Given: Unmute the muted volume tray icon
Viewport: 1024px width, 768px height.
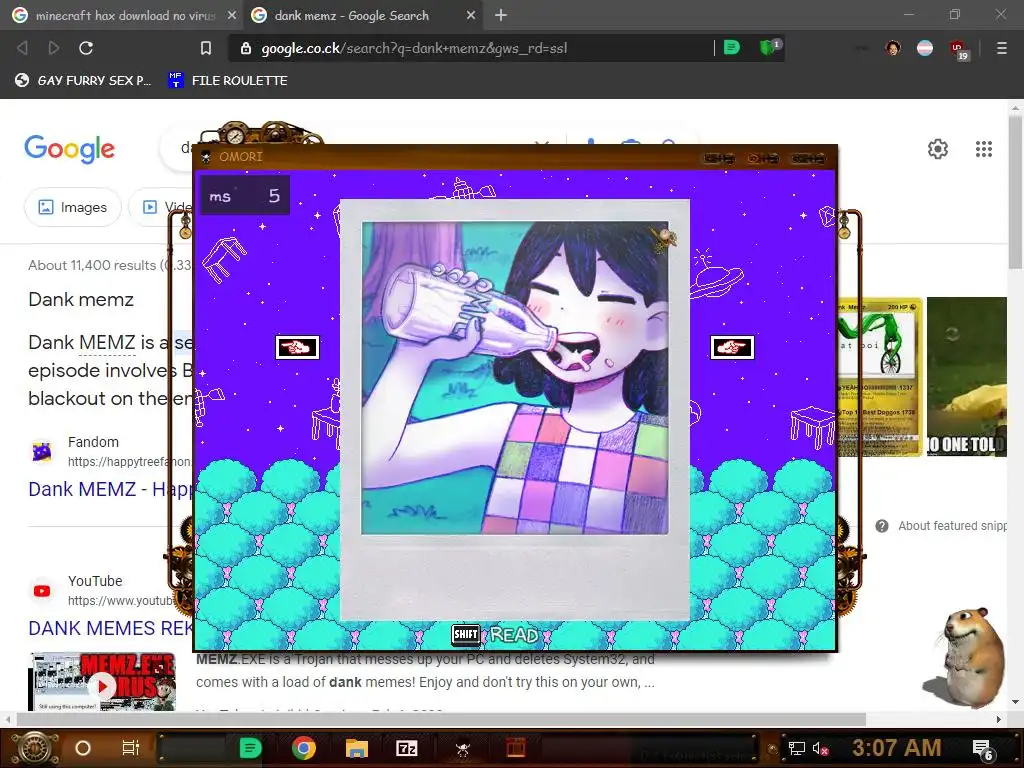Looking at the screenshot, I should 820,748.
